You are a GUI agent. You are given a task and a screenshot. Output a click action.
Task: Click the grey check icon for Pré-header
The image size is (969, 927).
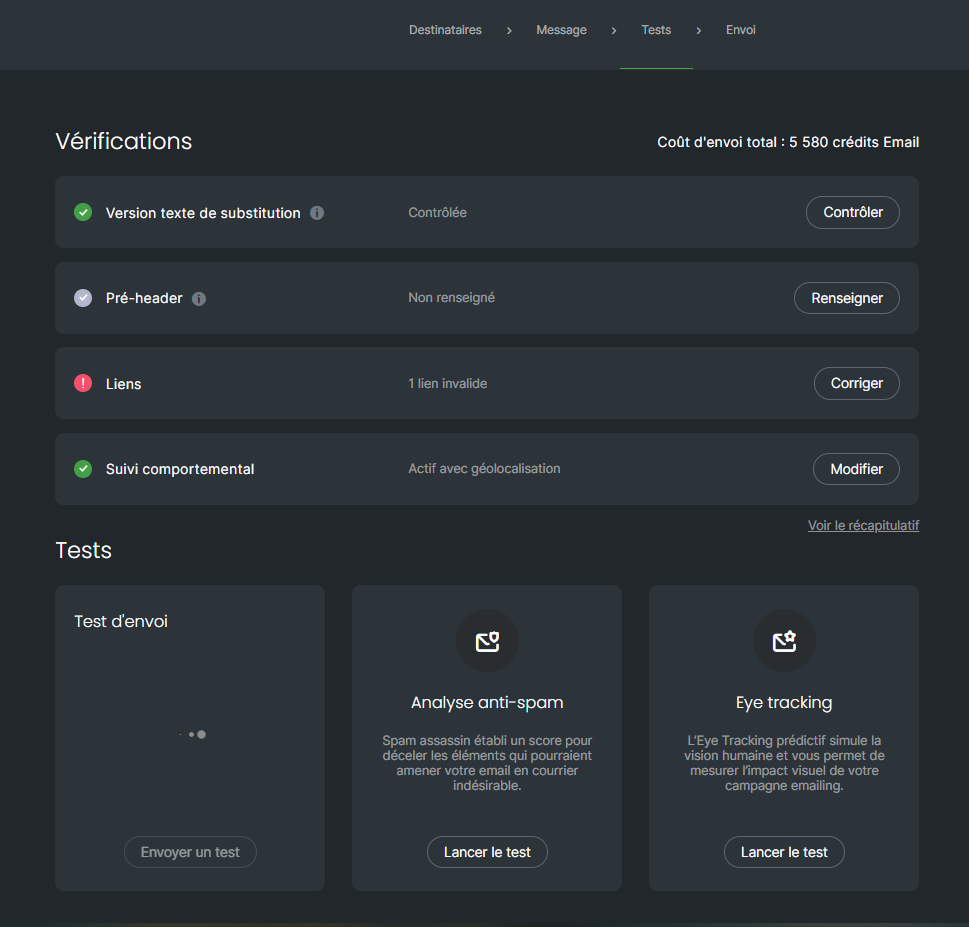(83, 298)
